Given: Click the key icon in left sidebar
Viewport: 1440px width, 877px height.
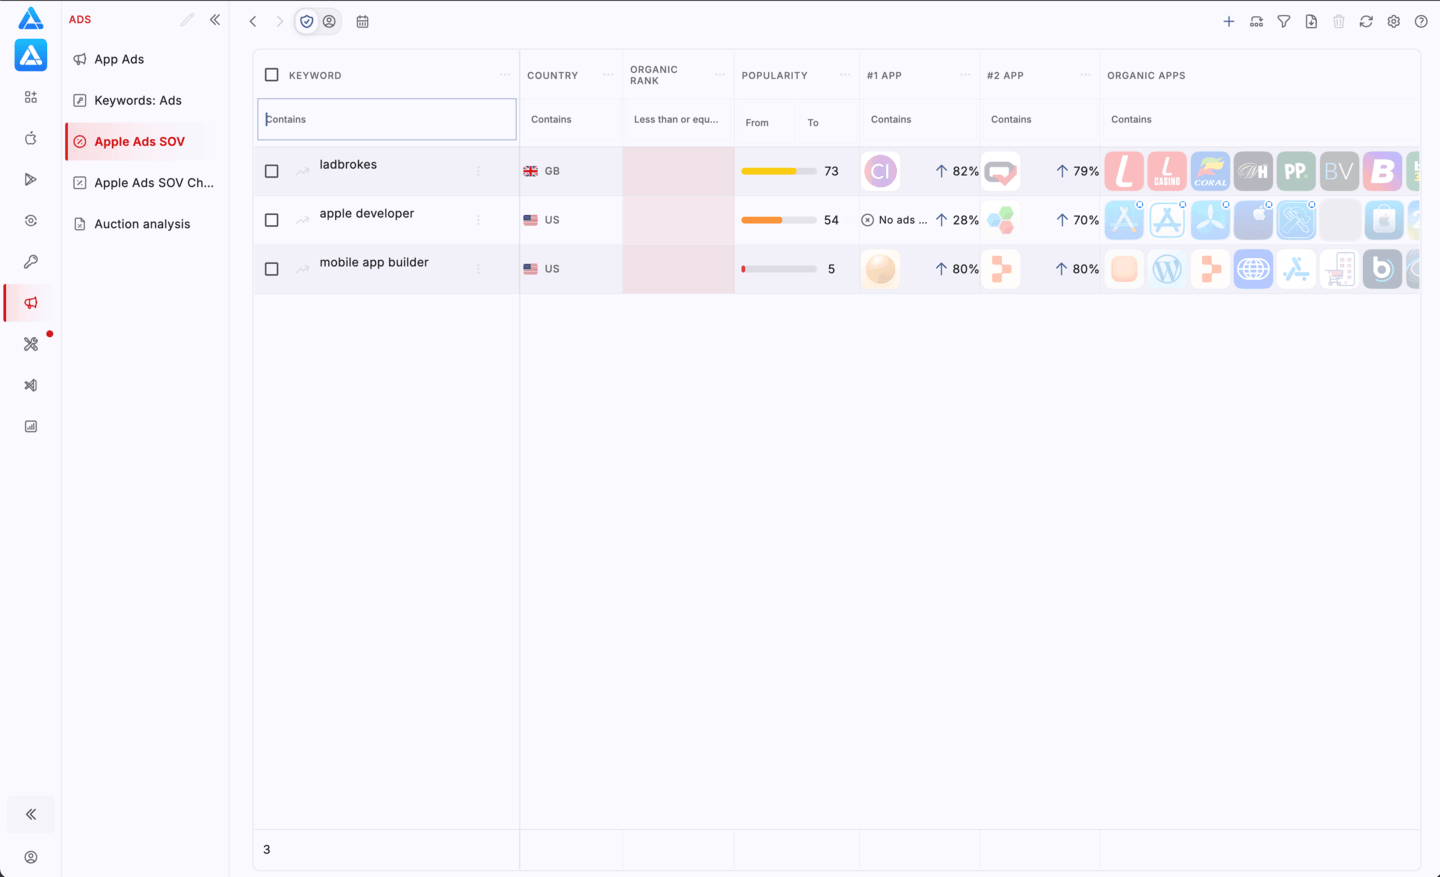Looking at the screenshot, I should [x=31, y=262].
